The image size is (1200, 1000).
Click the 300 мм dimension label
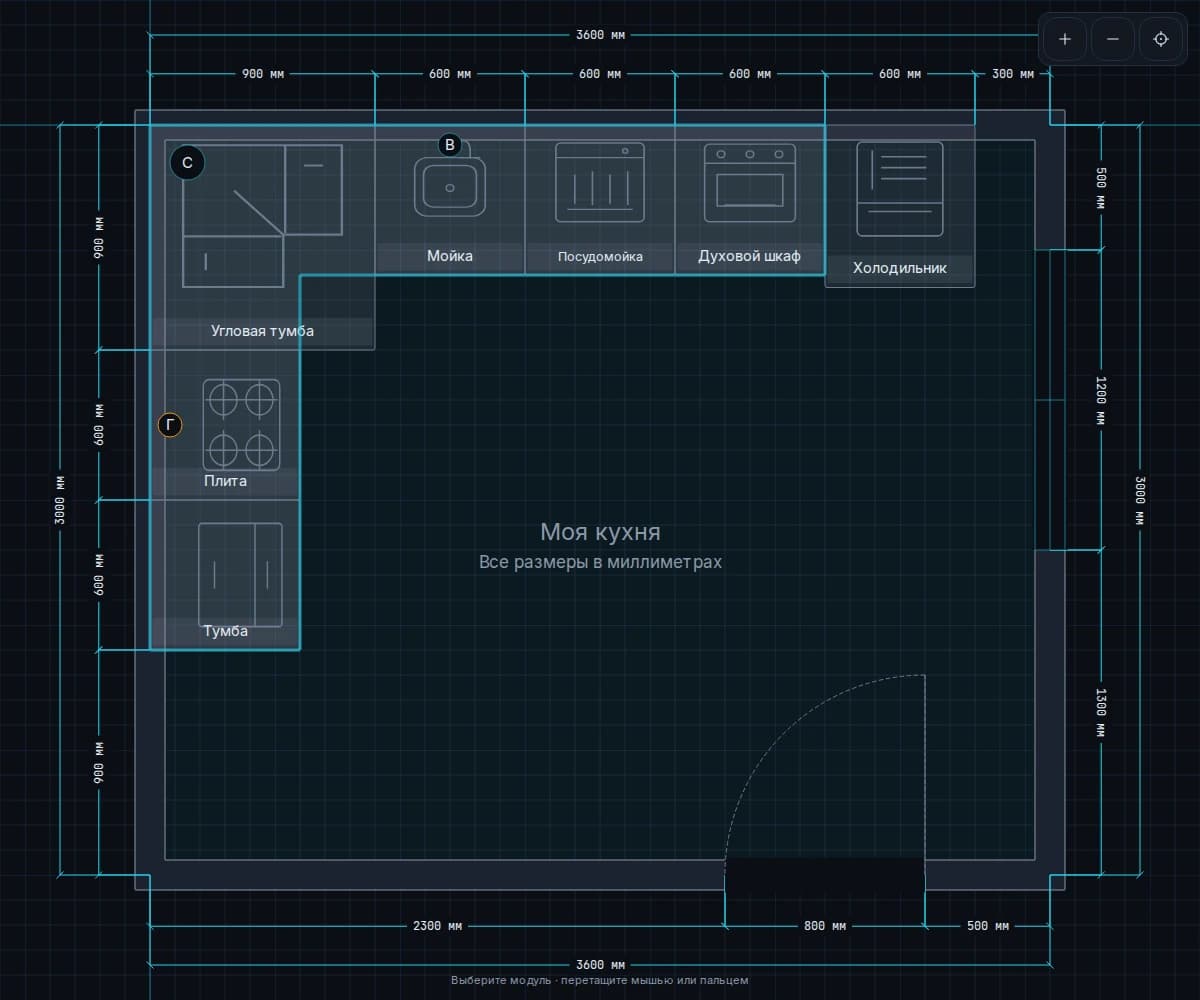click(1012, 74)
